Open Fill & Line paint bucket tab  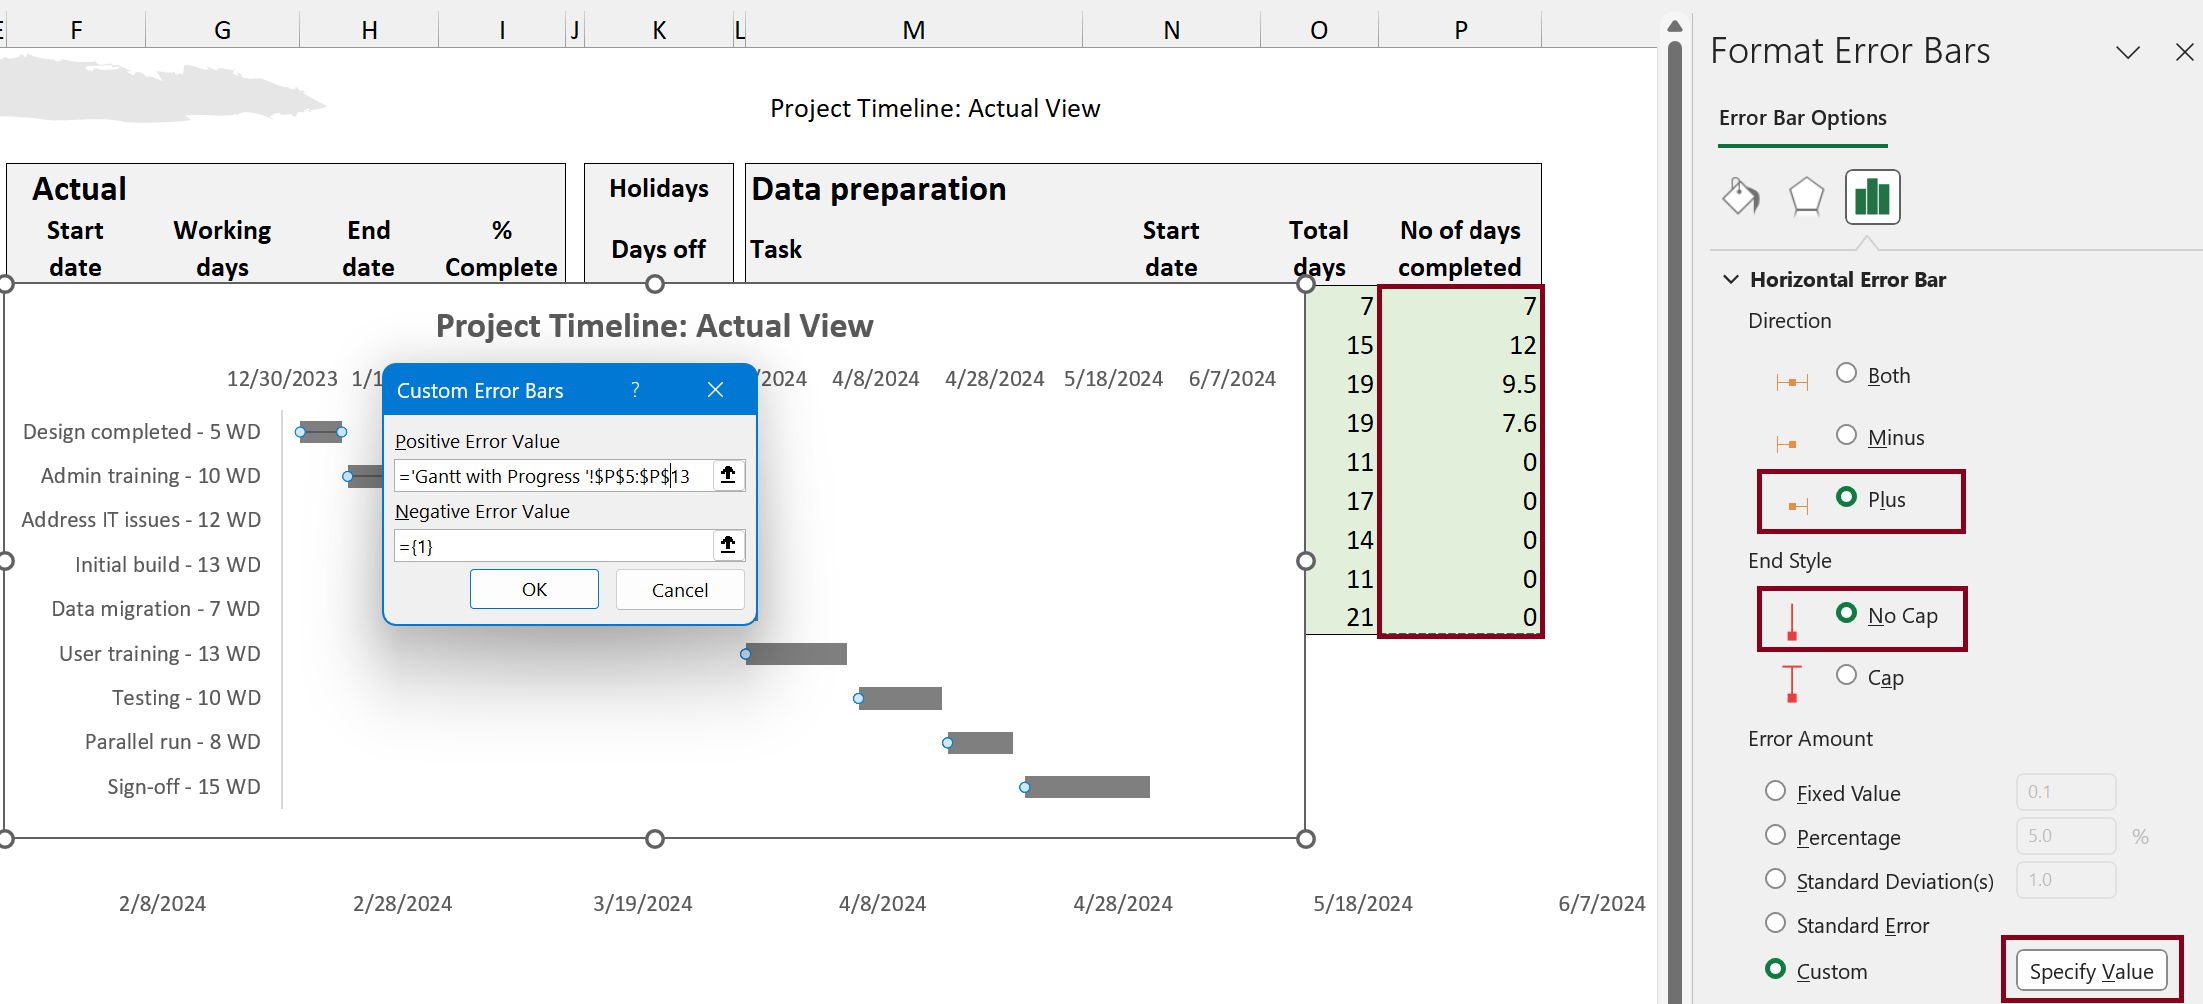click(x=1741, y=196)
